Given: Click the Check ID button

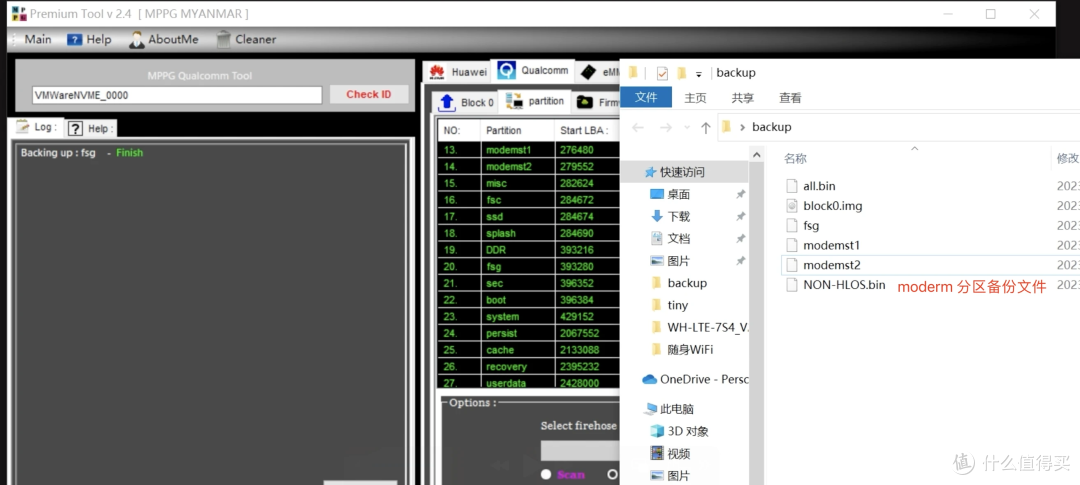Looking at the screenshot, I should click(369, 94).
